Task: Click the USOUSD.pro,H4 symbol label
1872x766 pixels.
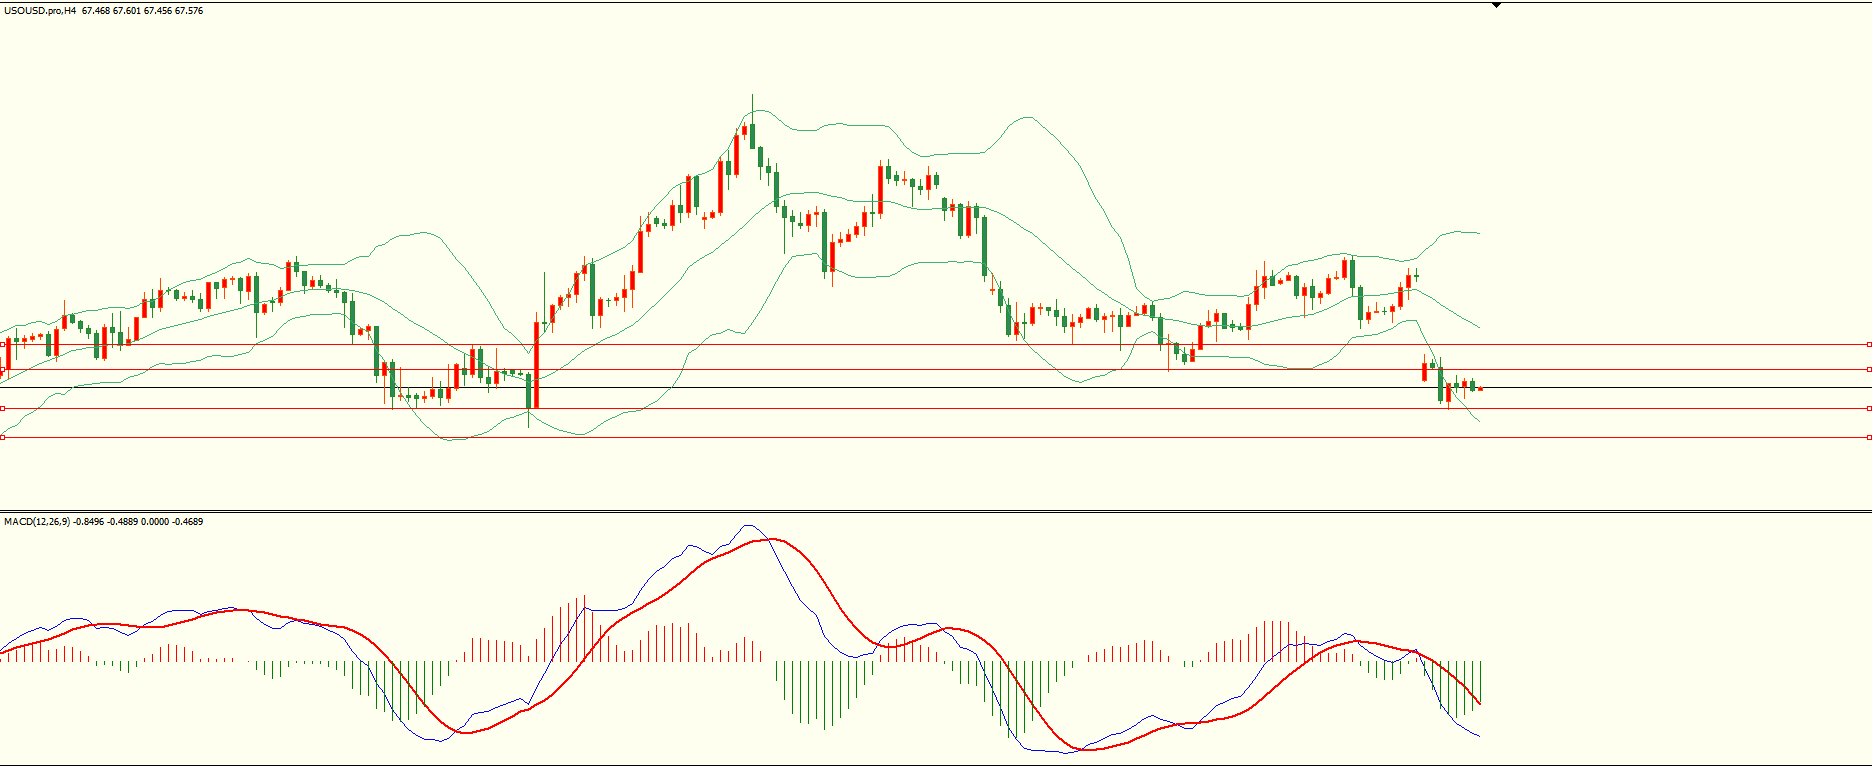Action: click(x=40, y=11)
